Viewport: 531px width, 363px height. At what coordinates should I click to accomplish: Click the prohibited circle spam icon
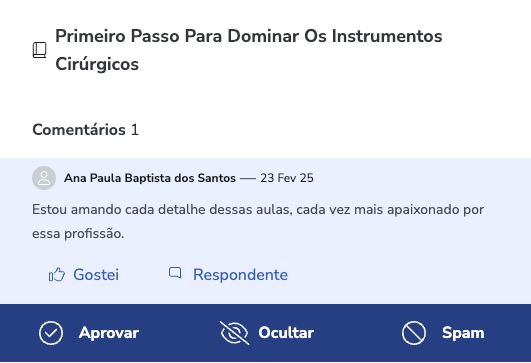tap(414, 333)
